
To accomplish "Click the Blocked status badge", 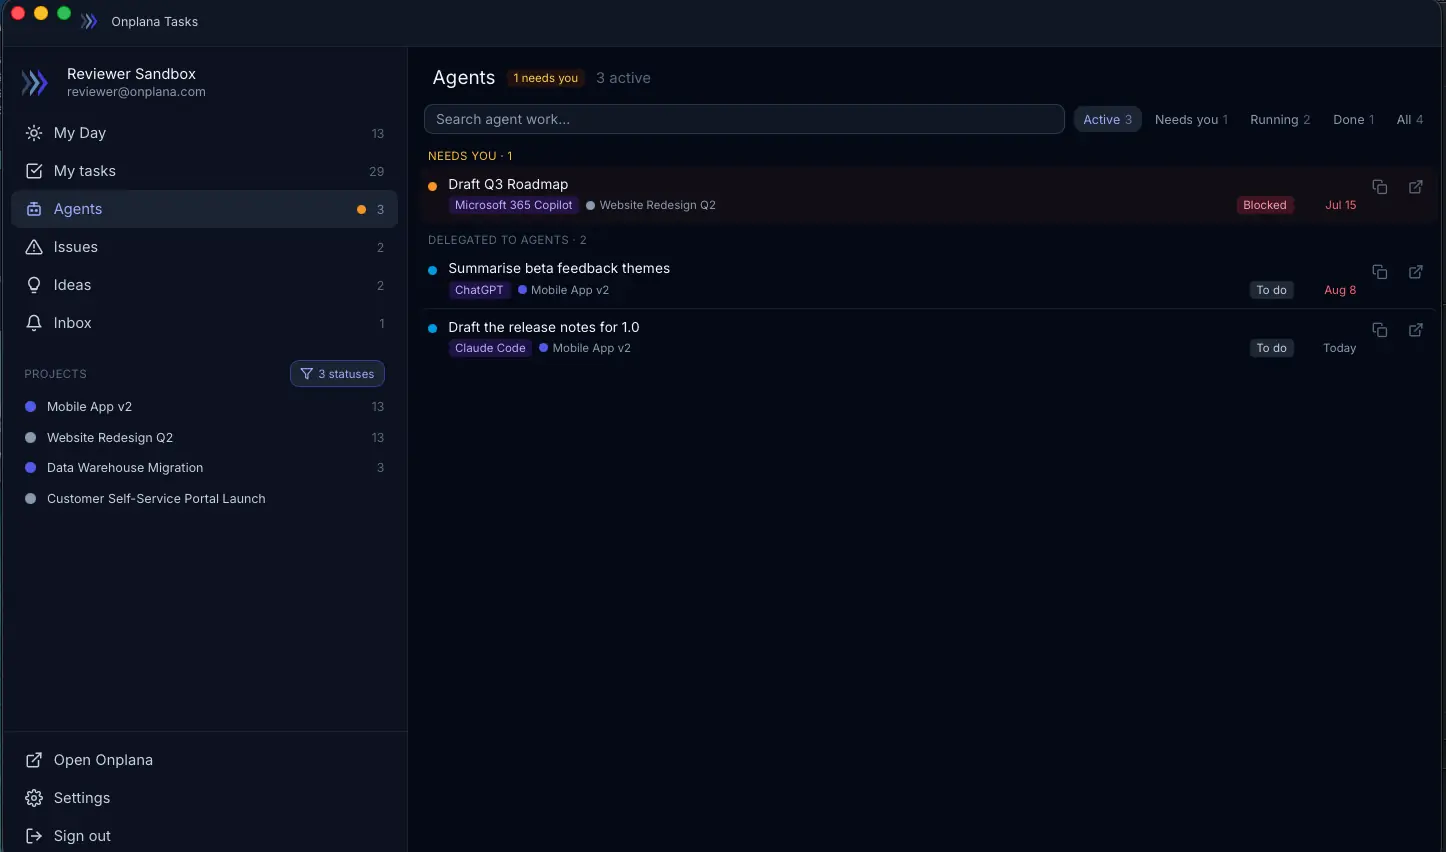I will point(1265,205).
